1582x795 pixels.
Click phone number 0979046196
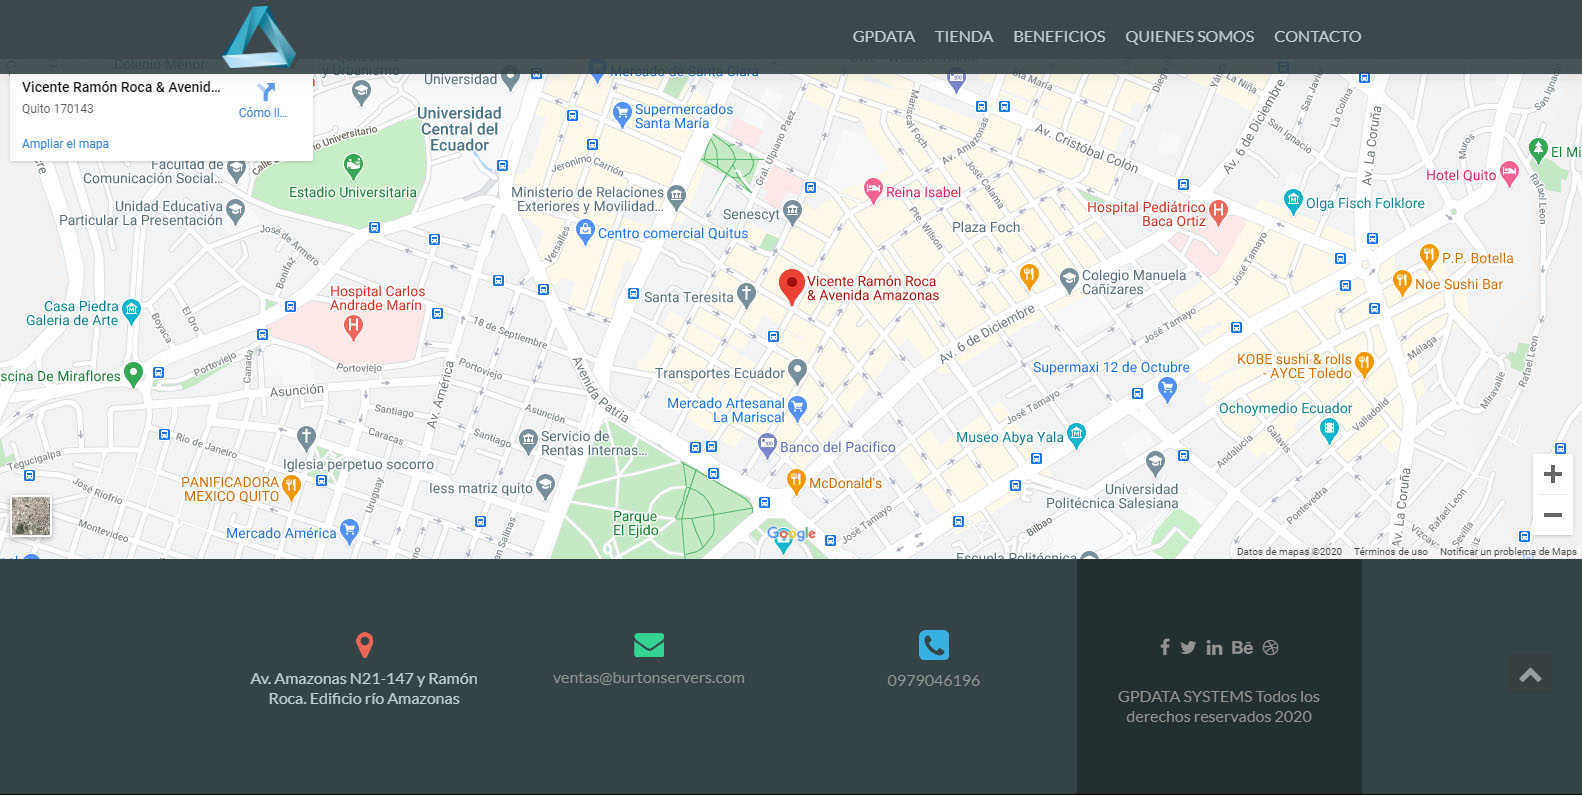tap(934, 681)
